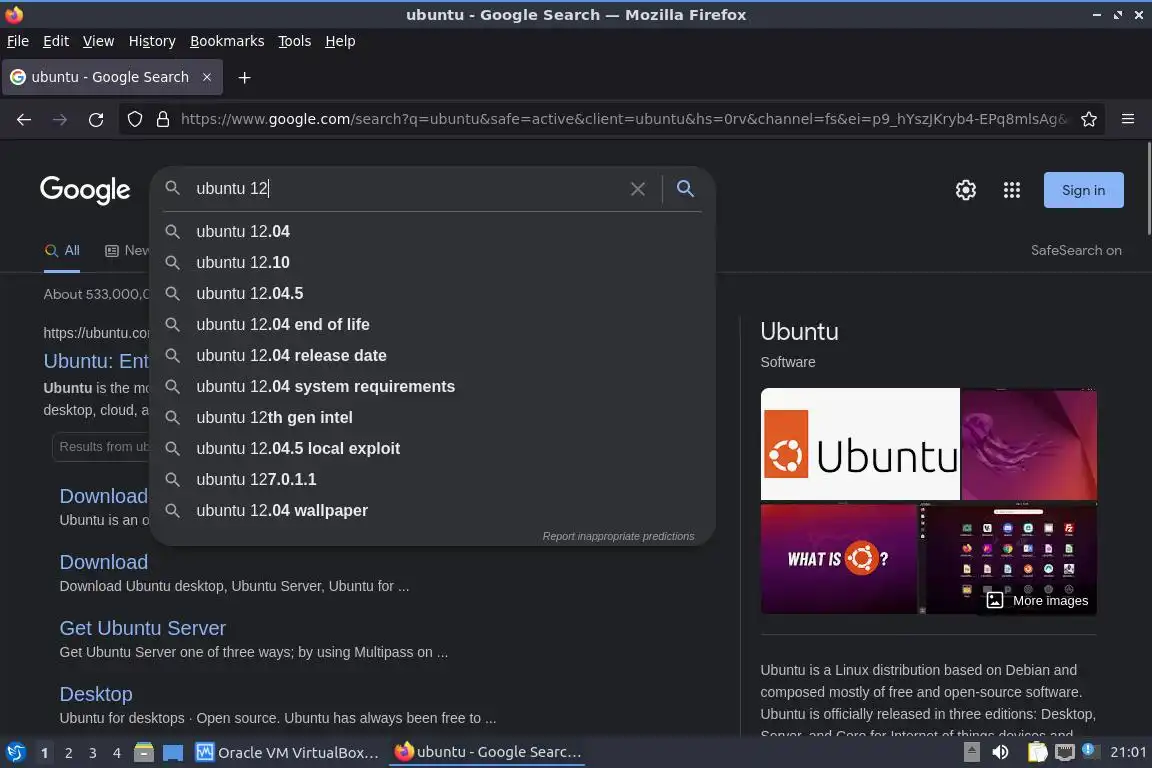Switch to workspace 4 in taskbar
Viewport: 1152px width, 768px height.
point(117,753)
